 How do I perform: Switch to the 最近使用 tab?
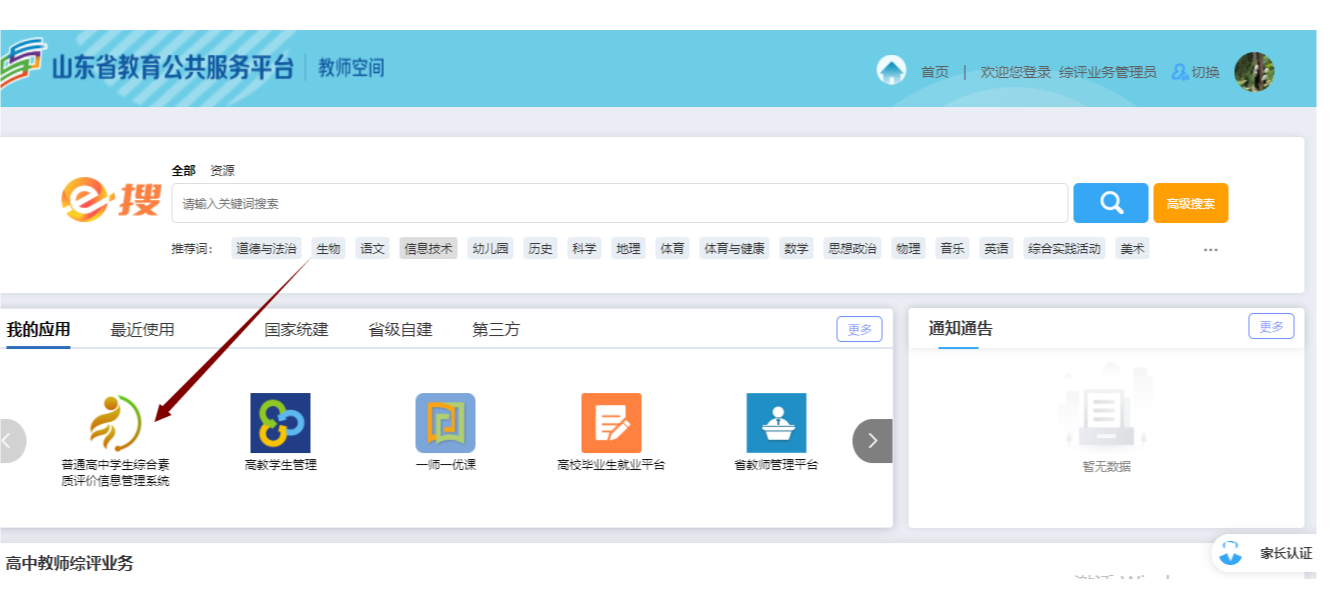coord(142,330)
